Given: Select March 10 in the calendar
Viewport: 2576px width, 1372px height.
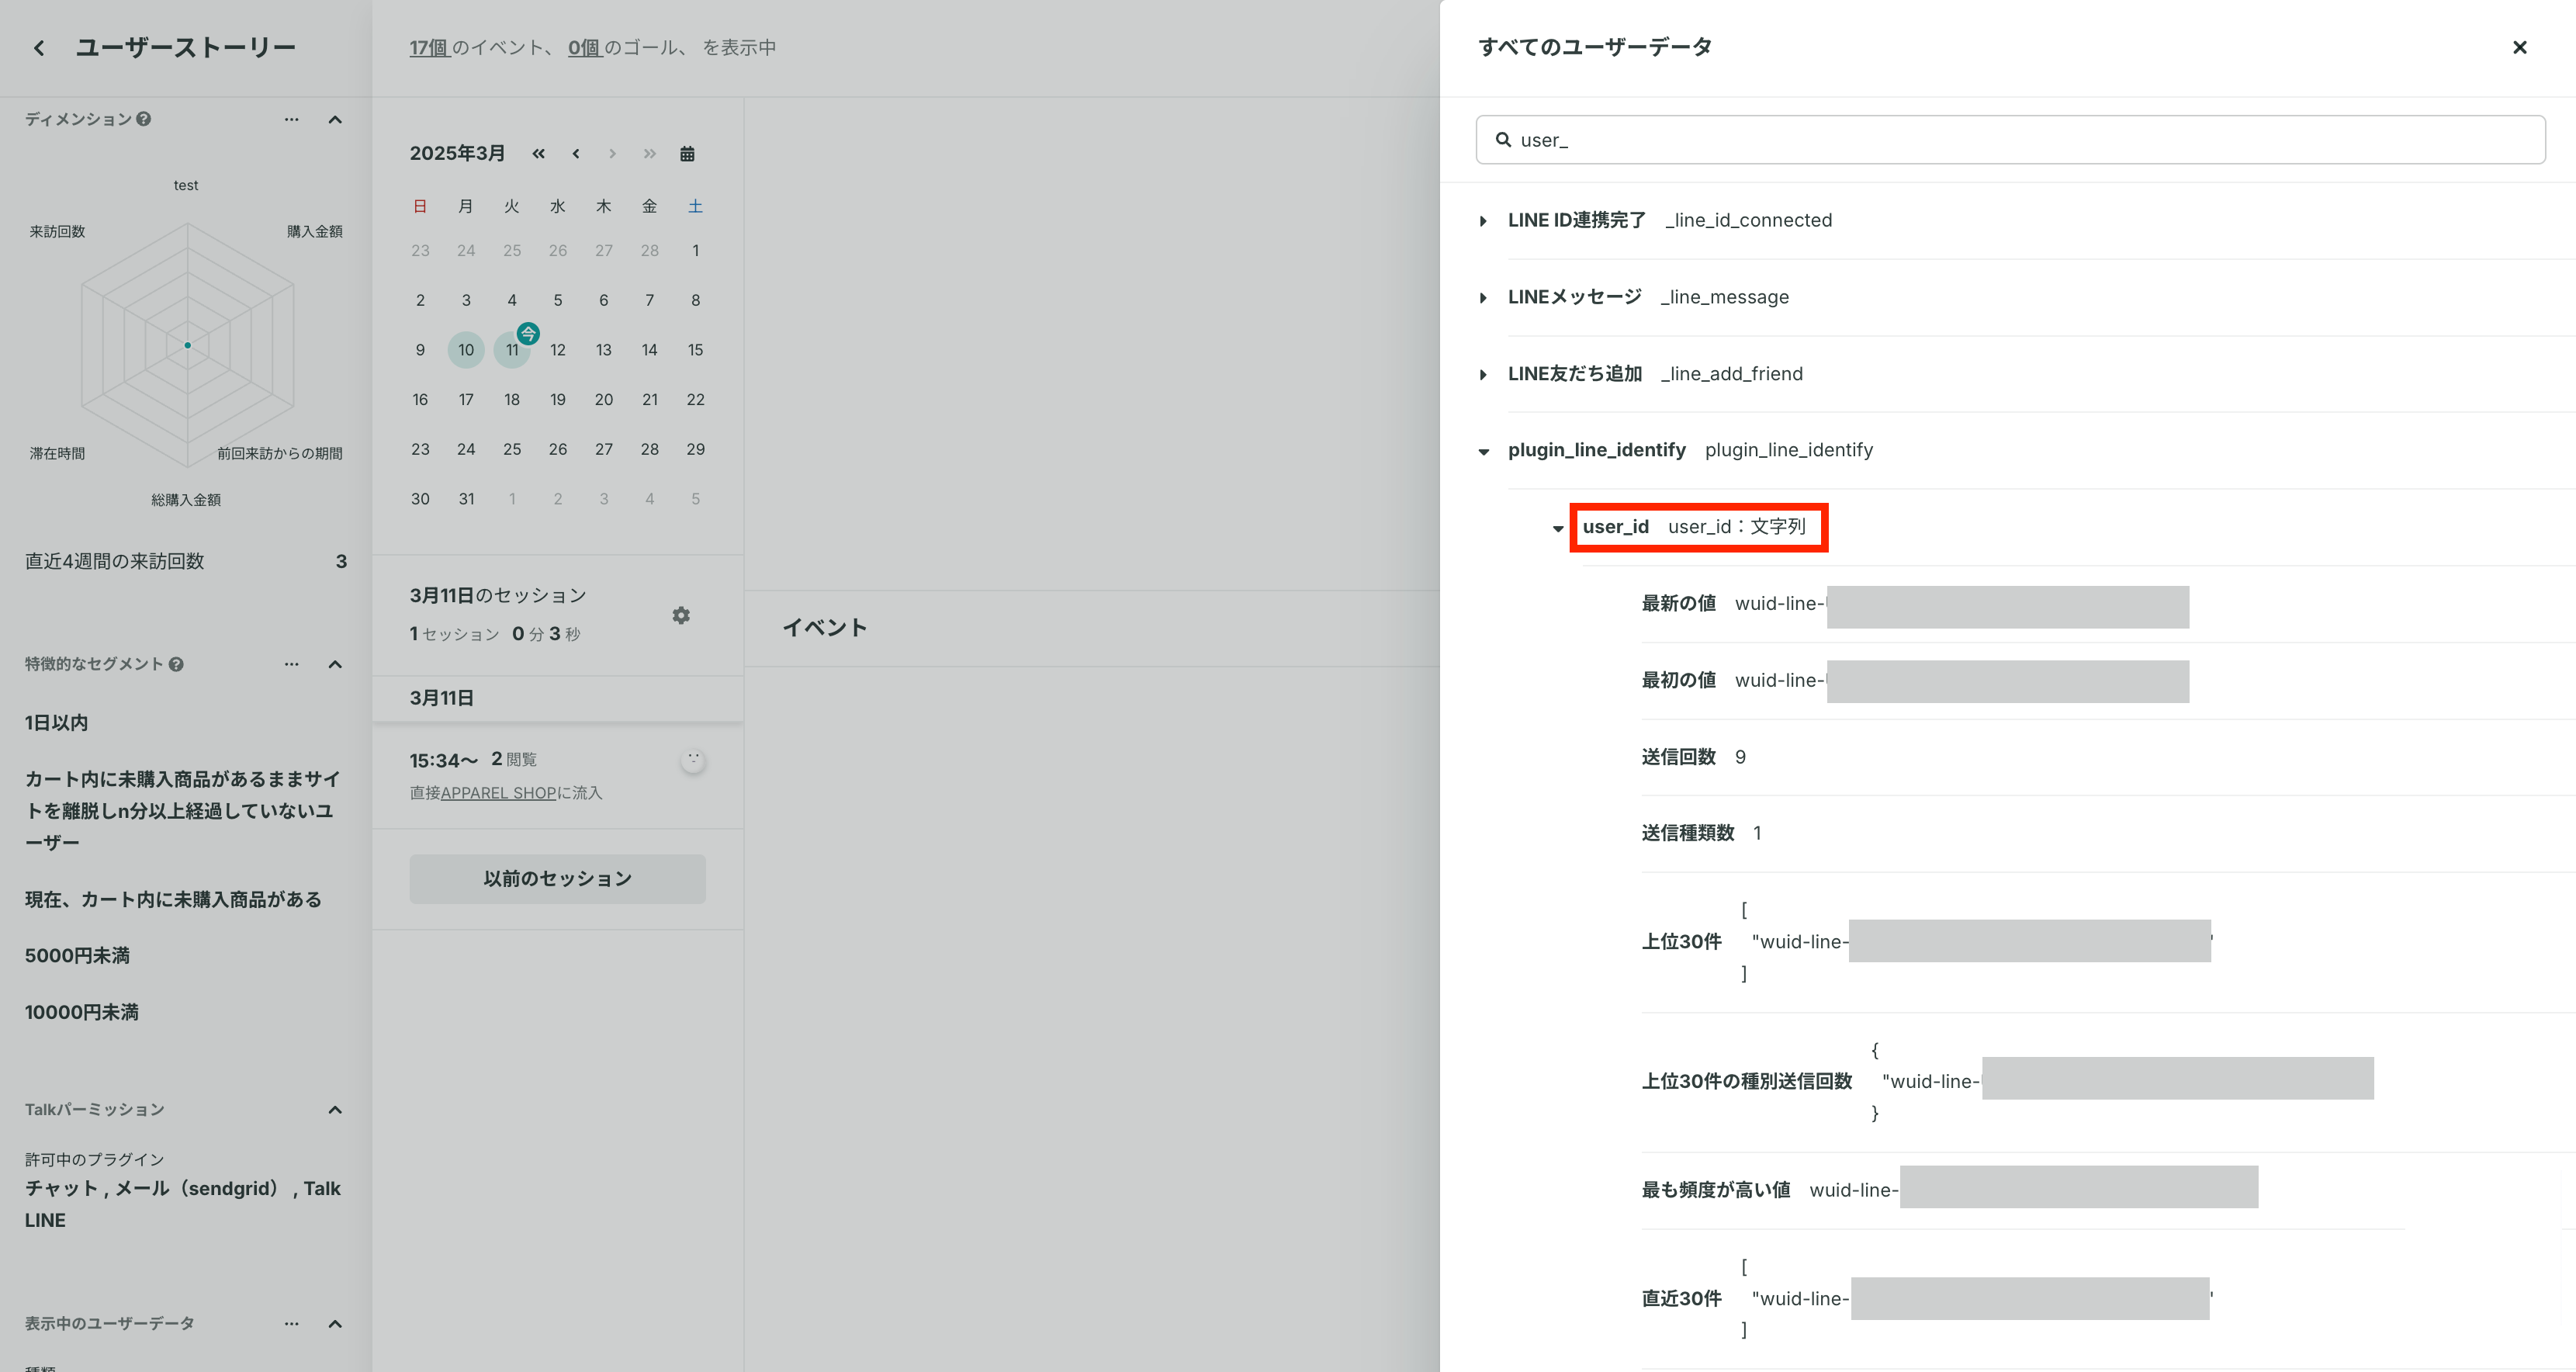Looking at the screenshot, I should pyautogui.click(x=466, y=350).
